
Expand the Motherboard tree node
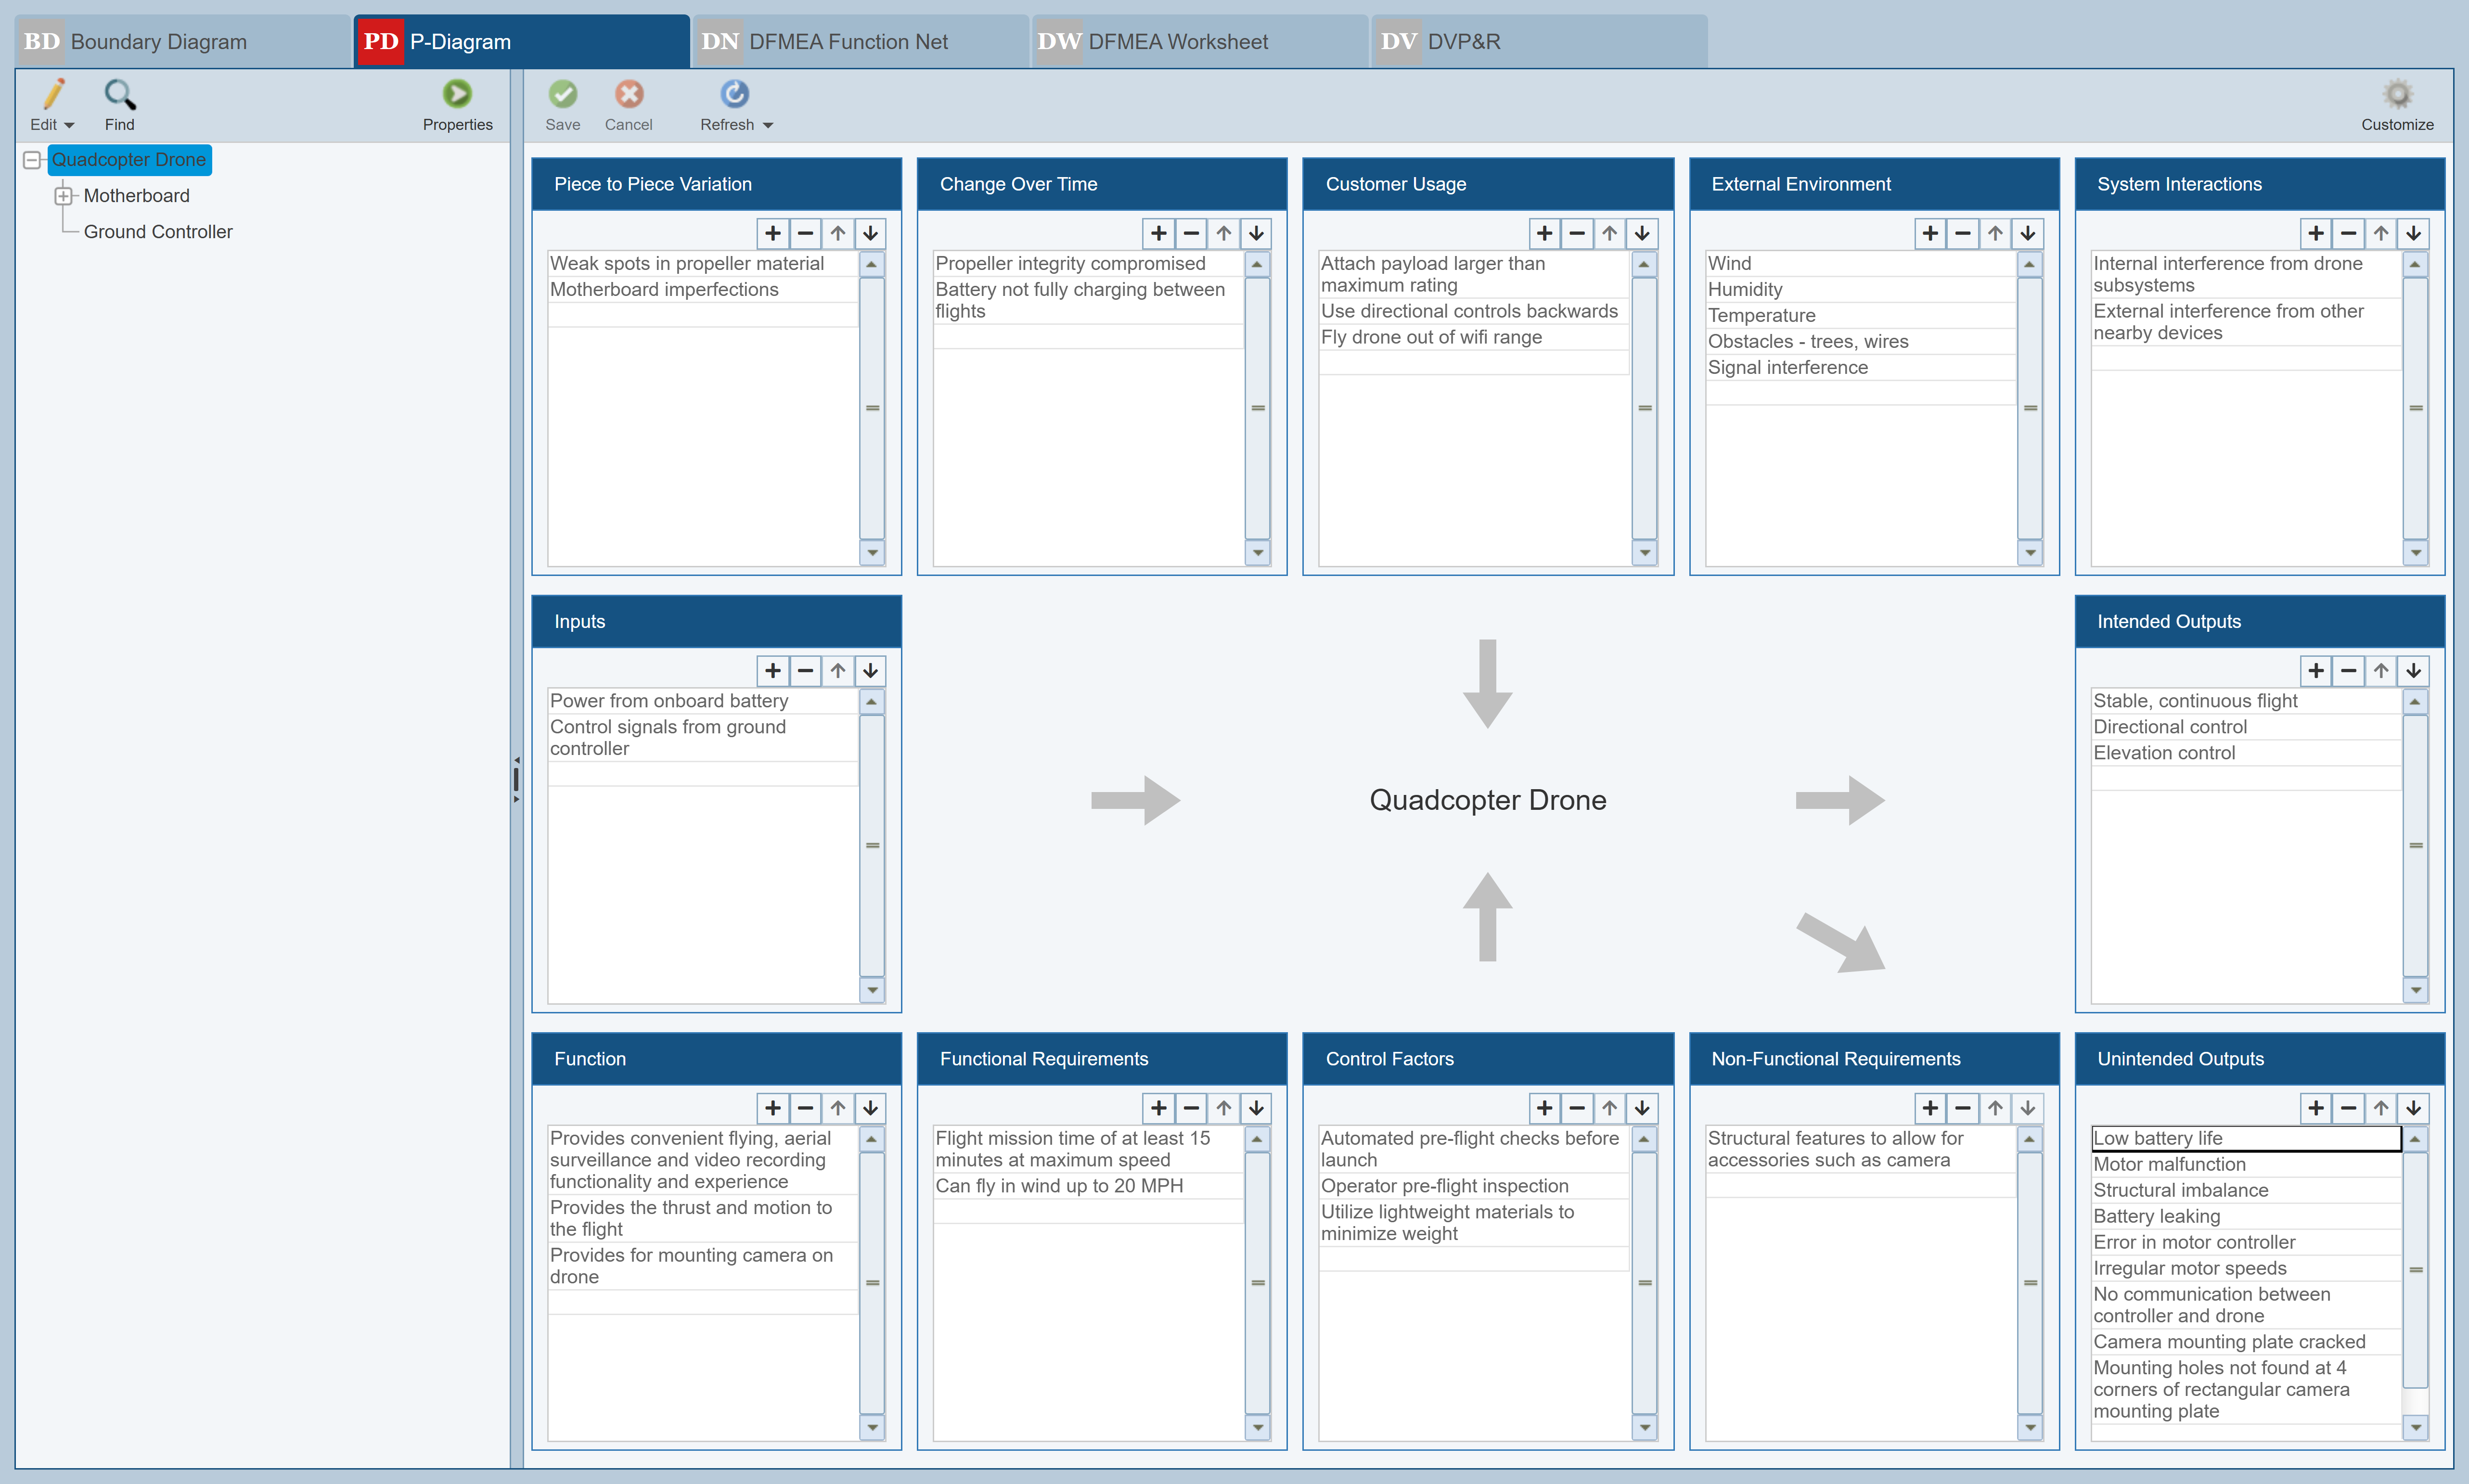pos(64,196)
